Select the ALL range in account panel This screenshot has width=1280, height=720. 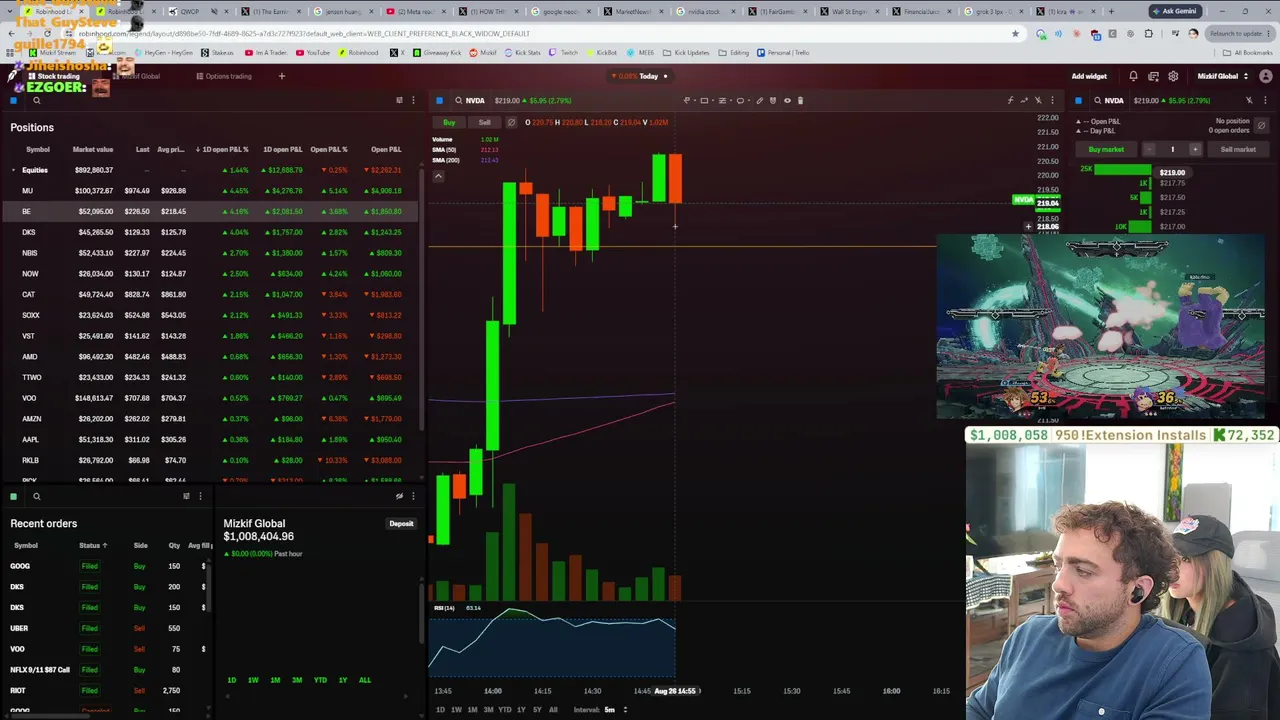tap(364, 680)
